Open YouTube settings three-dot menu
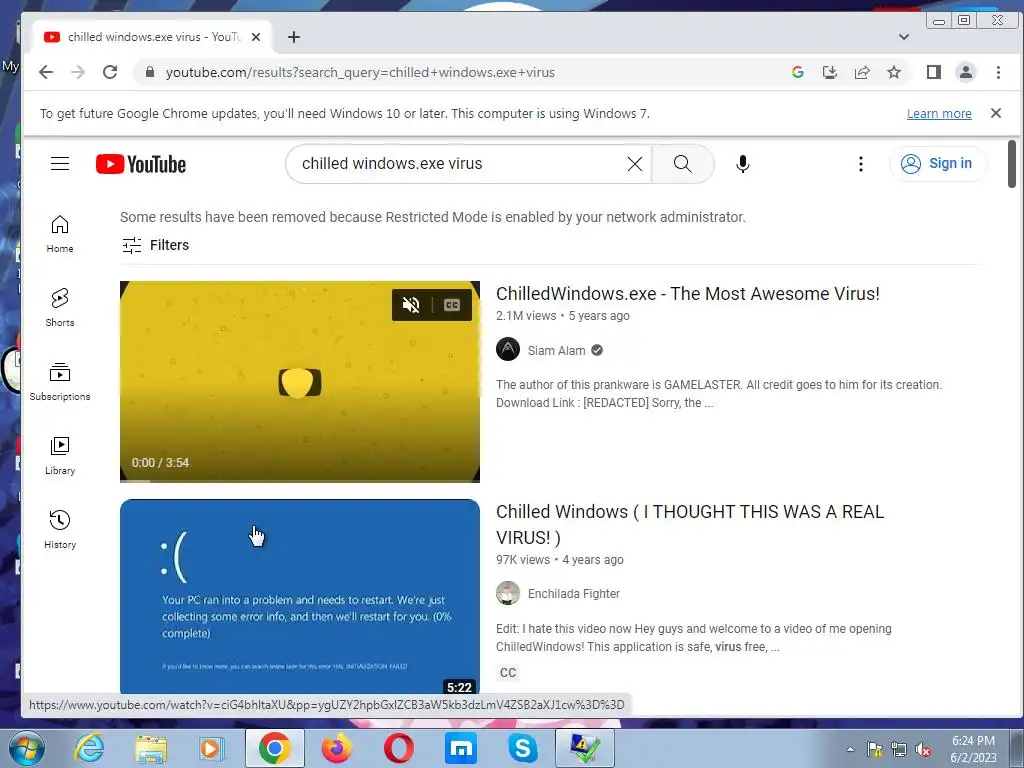Viewport: 1024px width, 768px height. pyautogui.click(x=861, y=164)
